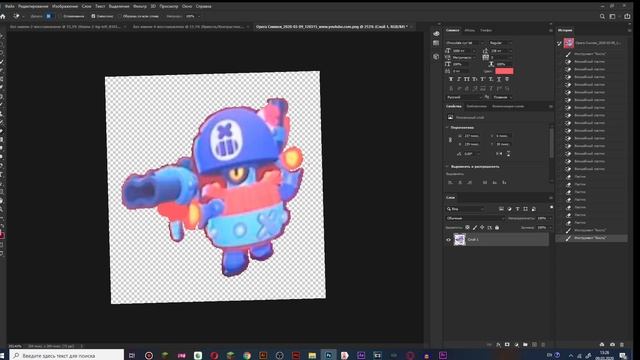
Task: Click the width input field in Properties
Action: click(471, 136)
